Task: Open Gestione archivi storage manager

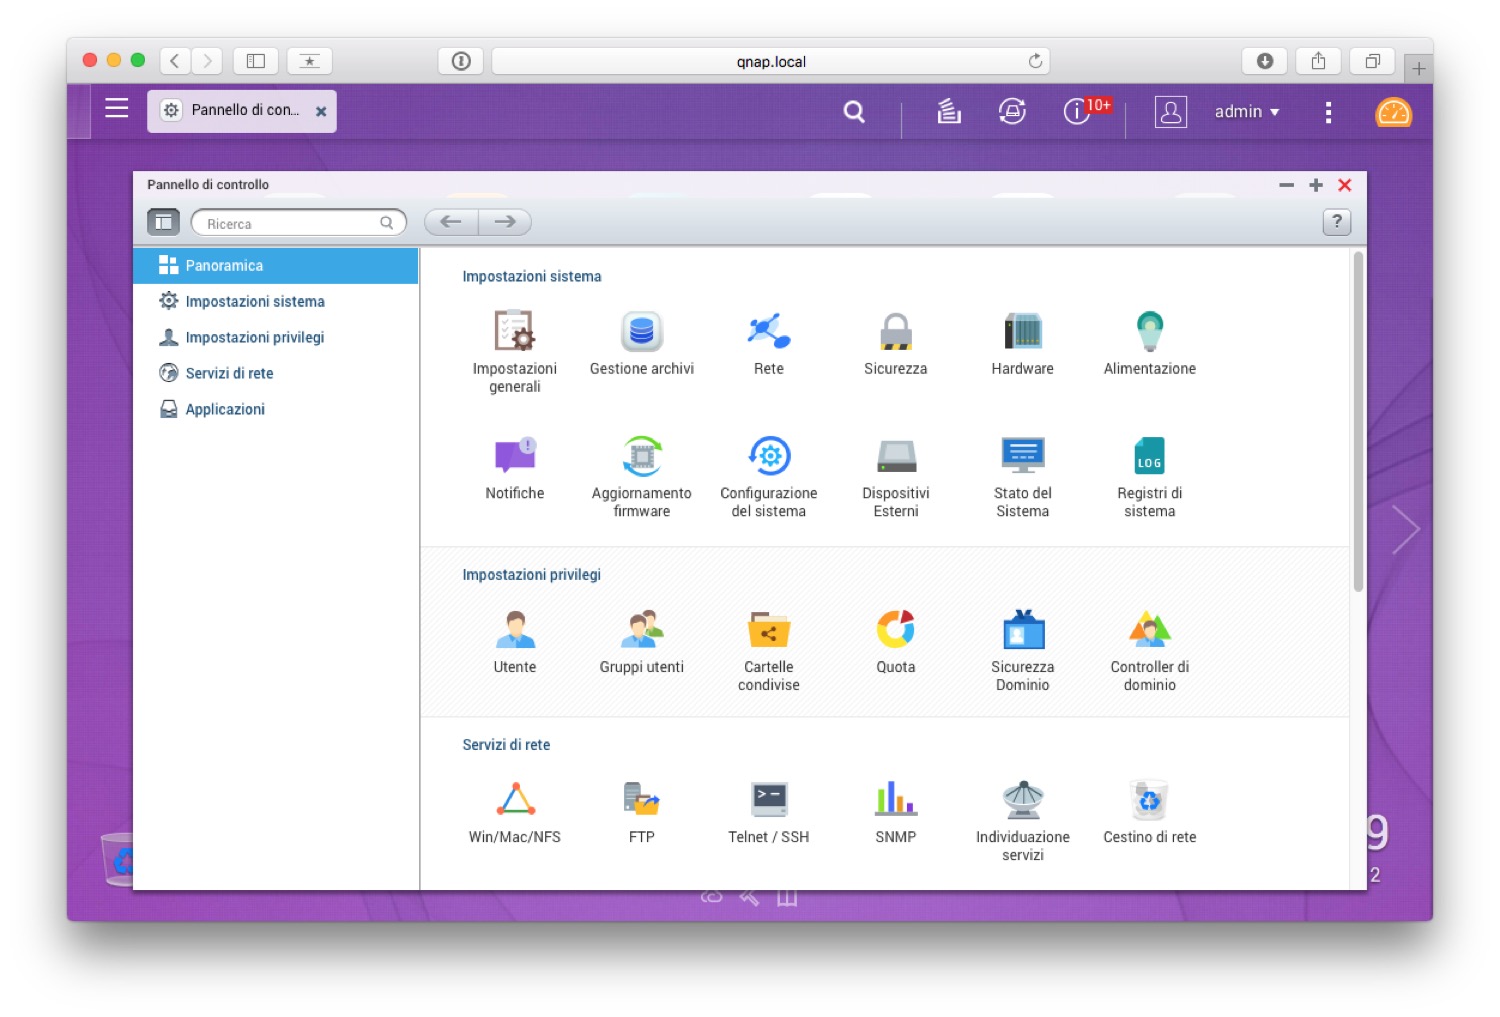Action: 642,343
